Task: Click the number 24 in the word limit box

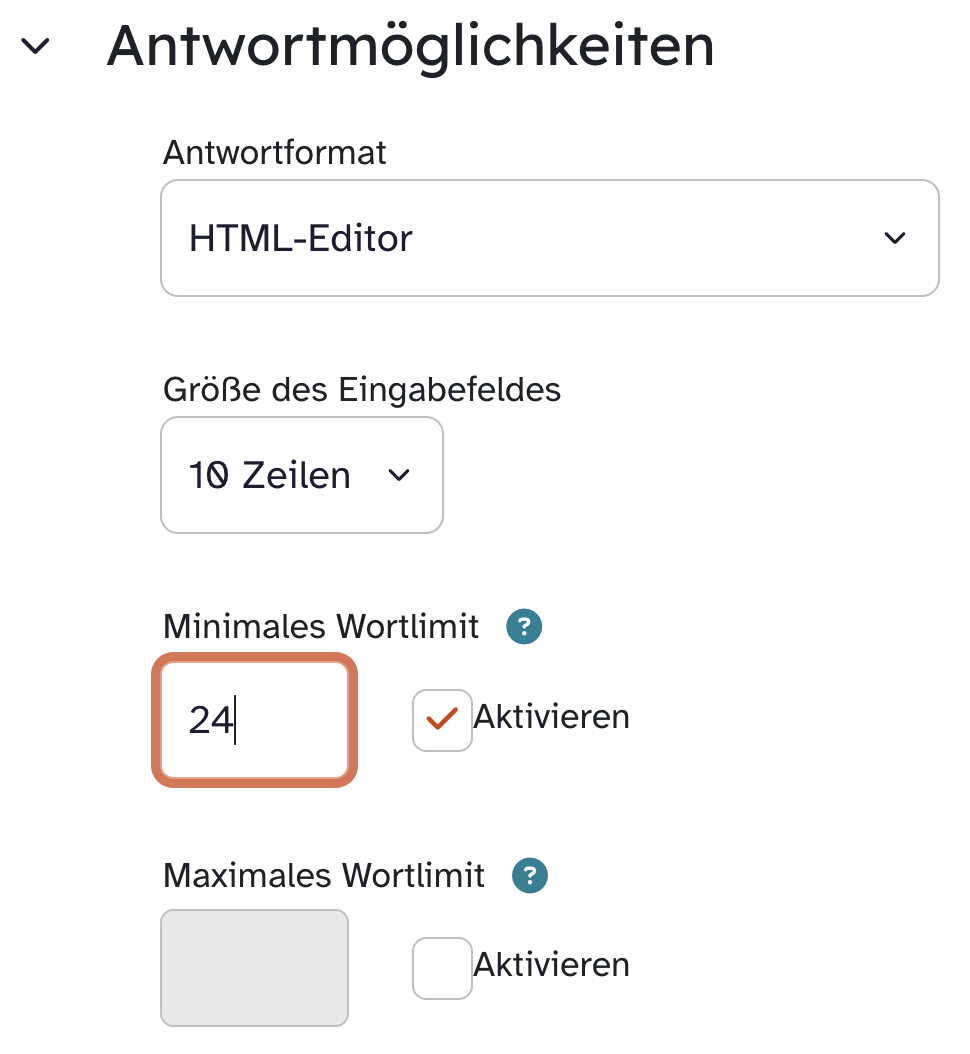Action: [x=210, y=720]
